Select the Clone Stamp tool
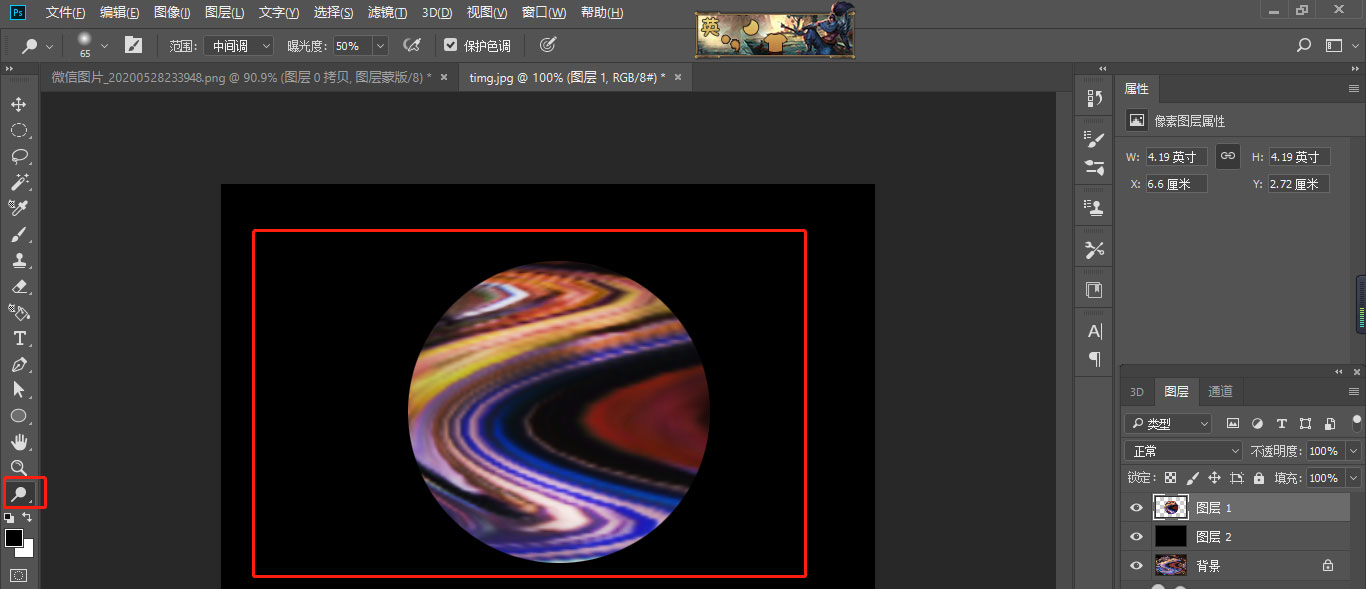 coord(19,260)
